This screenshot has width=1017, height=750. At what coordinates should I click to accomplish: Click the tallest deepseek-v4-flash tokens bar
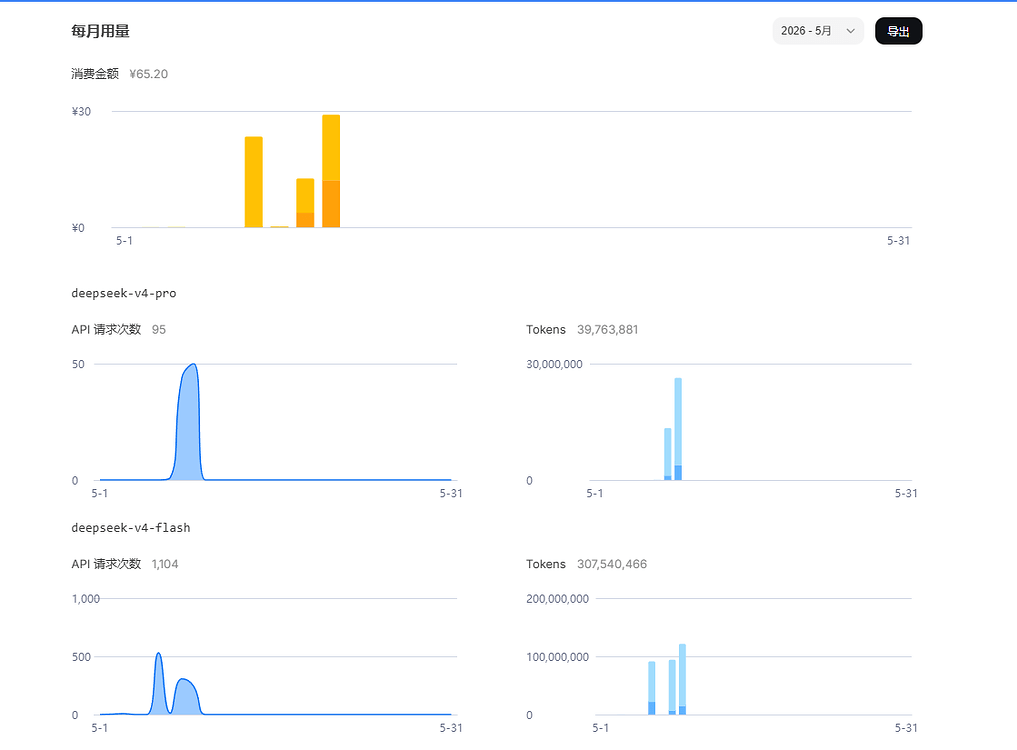tap(682, 679)
